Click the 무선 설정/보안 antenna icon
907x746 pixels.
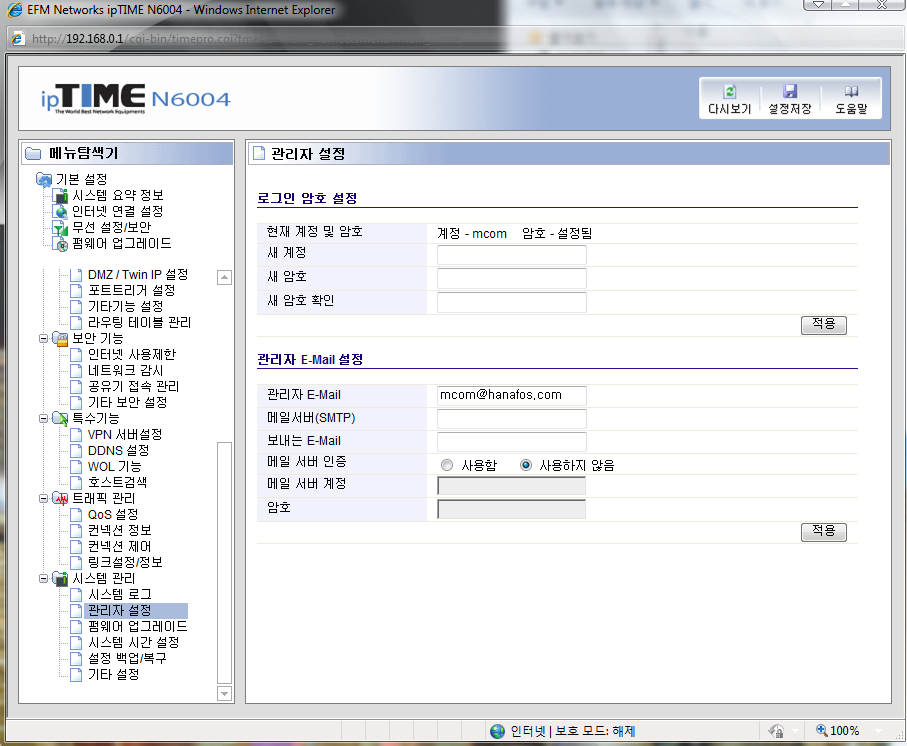(61, 227)
